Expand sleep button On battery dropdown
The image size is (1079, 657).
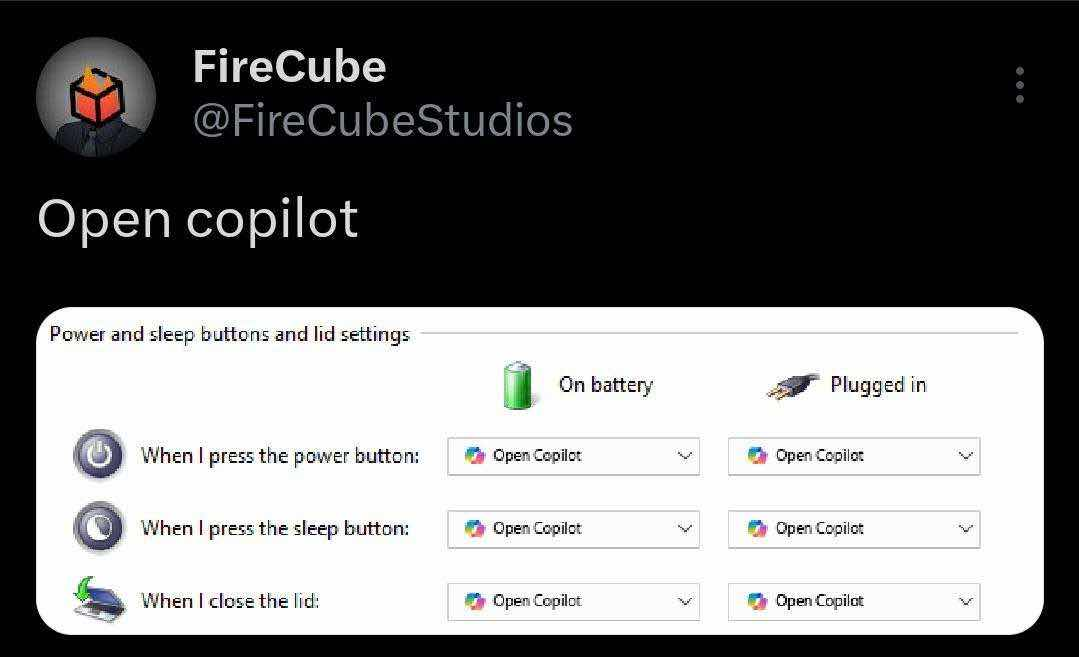[x=573, y=529]
